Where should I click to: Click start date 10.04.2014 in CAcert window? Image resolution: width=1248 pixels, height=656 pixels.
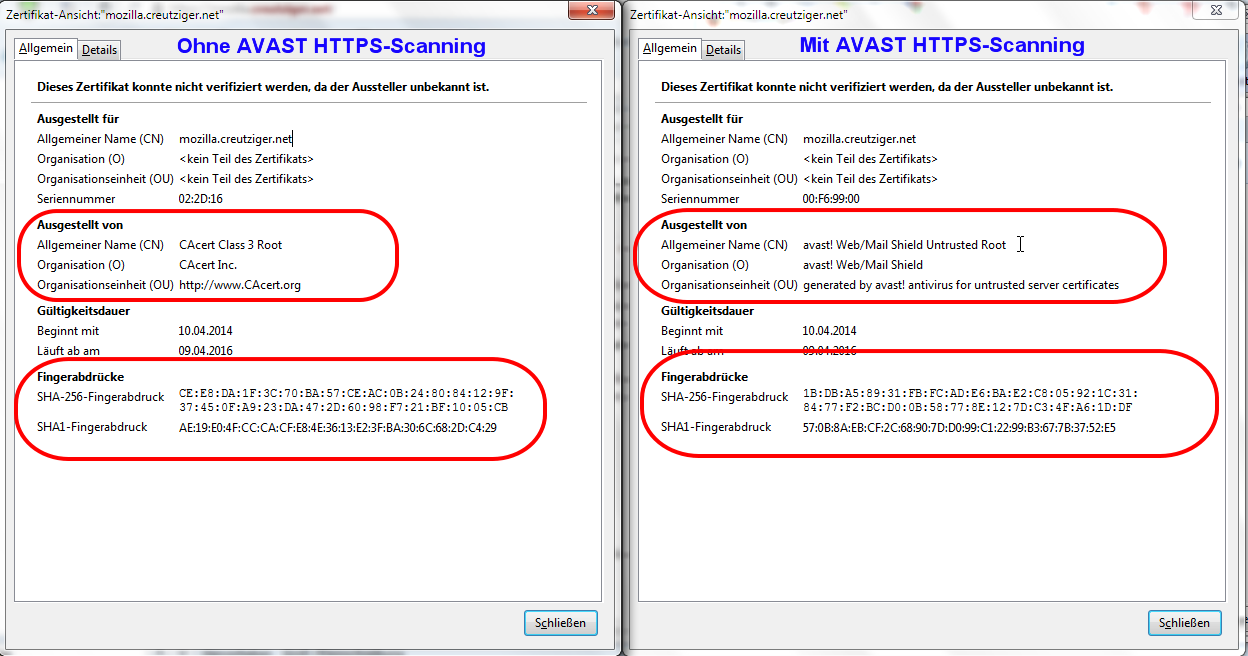tap(206, 331)
